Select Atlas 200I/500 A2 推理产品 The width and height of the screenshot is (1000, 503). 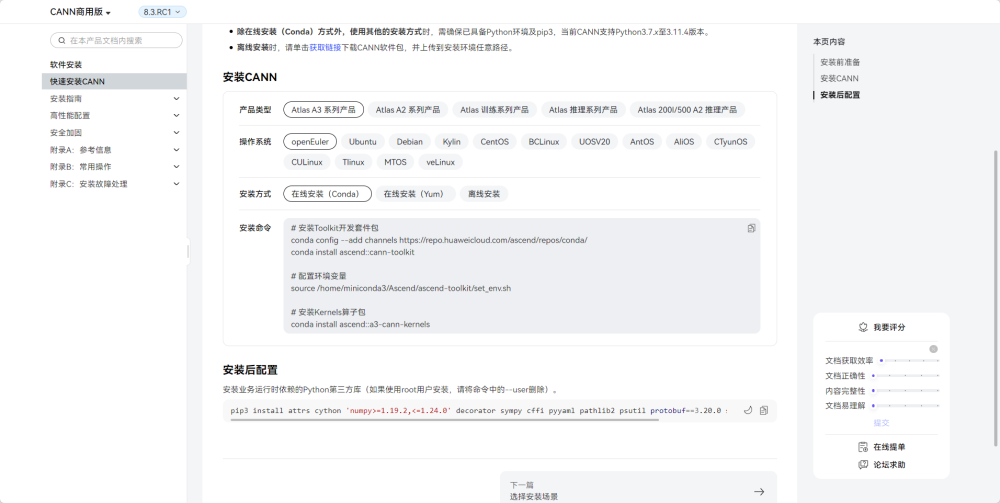coord(688,110)
